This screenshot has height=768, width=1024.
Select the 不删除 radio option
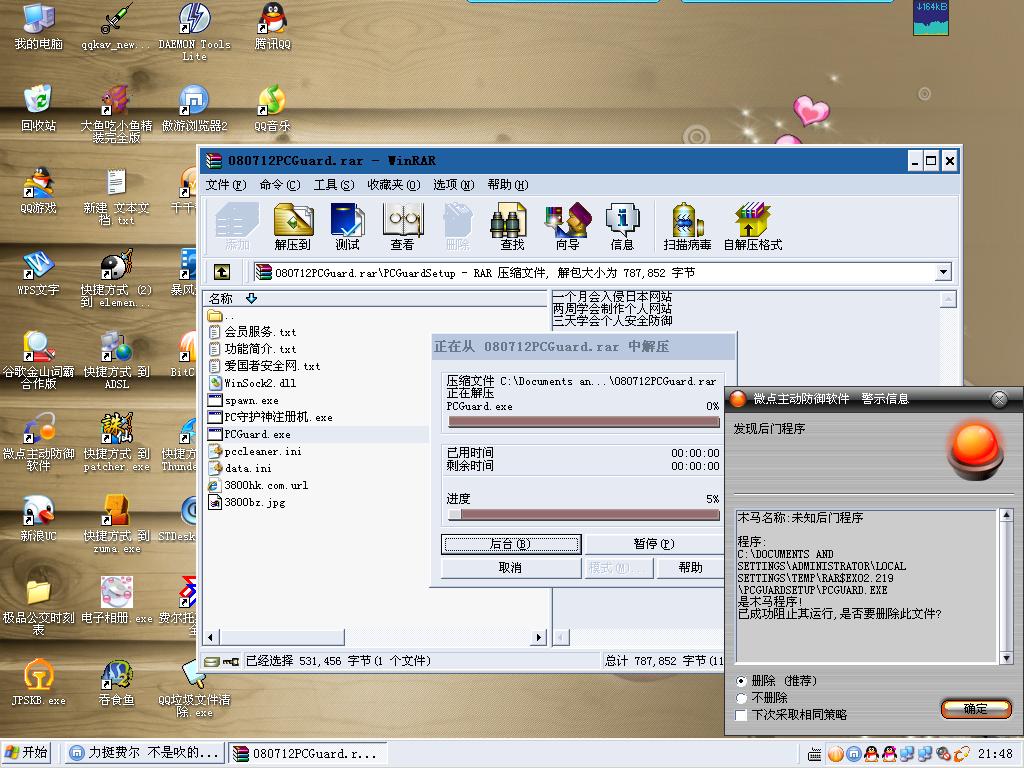pyautogui.click(x=741, y=698)
